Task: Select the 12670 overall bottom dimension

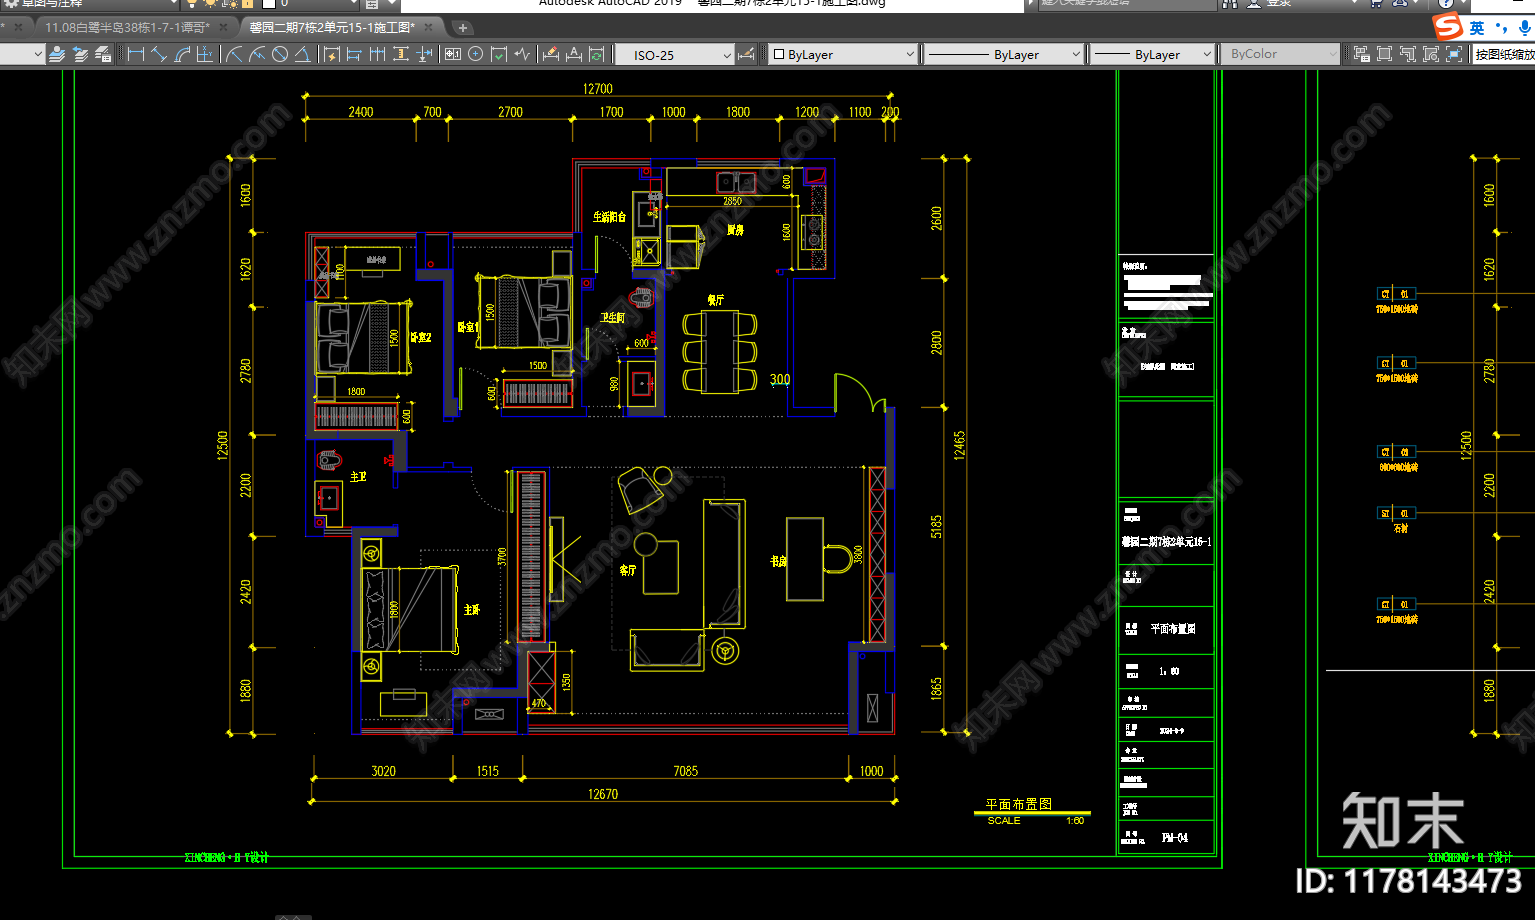Action: pos(602,794)
